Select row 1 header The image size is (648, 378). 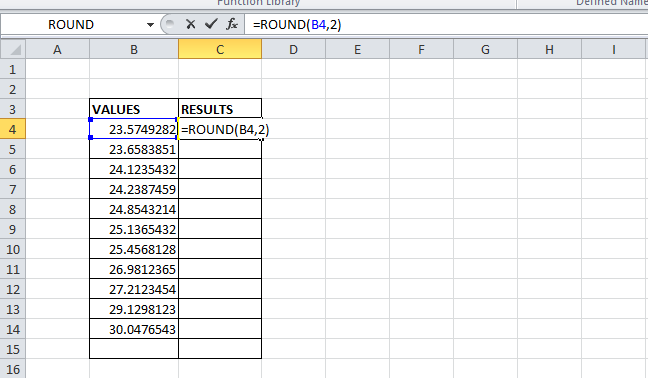(x=13, y=69)
